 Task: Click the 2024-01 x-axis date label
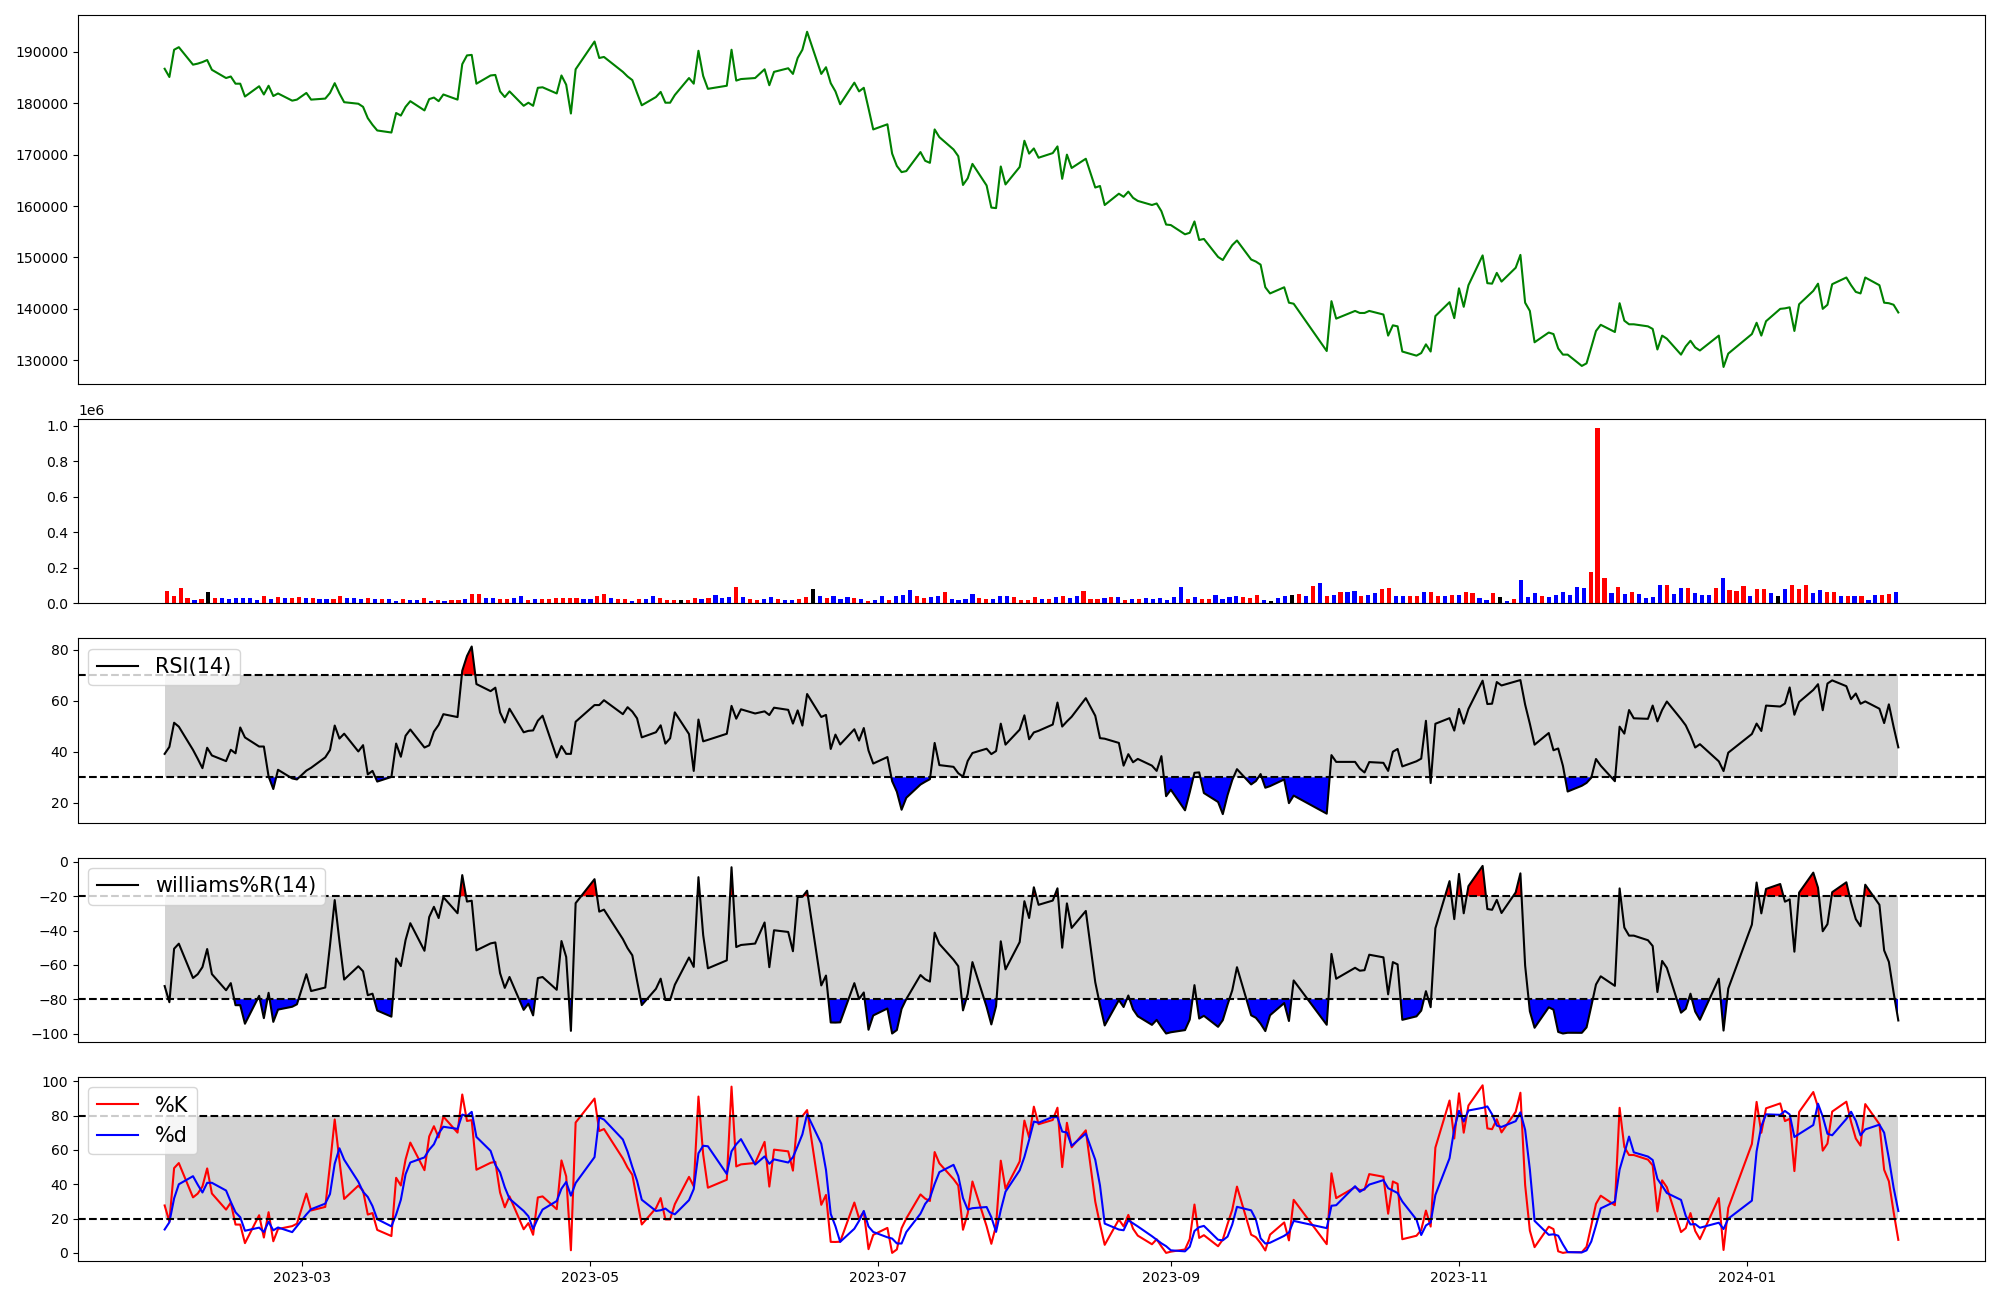pos(1747,1277)
